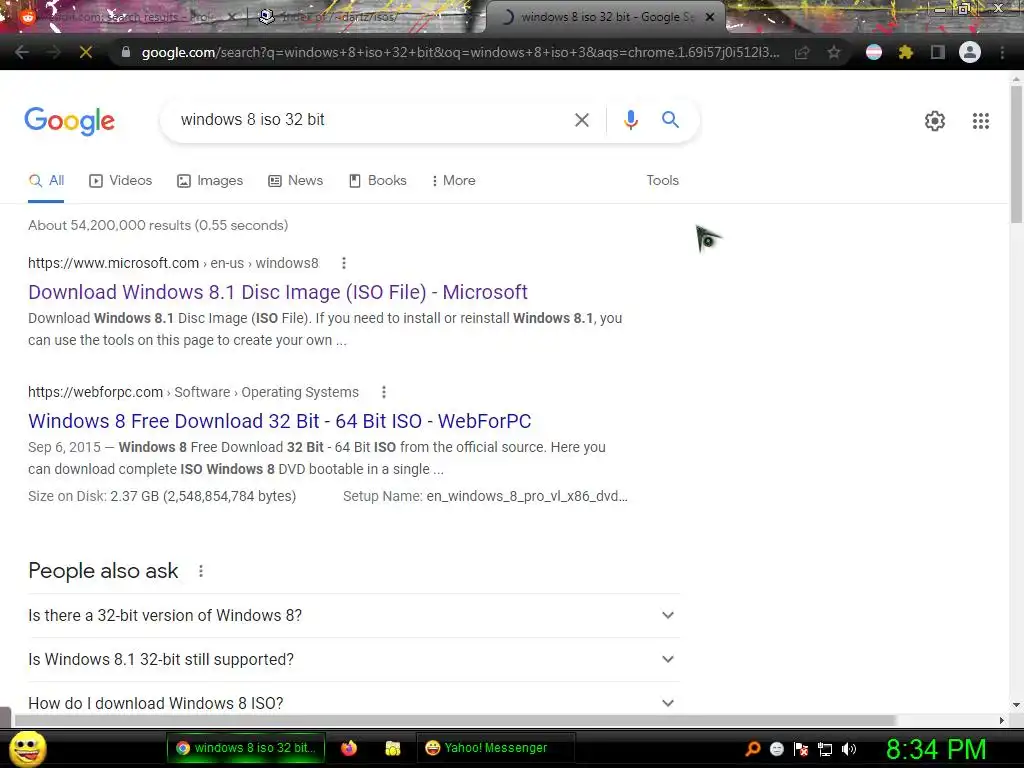This screenshot has height=768, width=1024.
Task: Click the address bar URL
Action: (x=460, y=52)
